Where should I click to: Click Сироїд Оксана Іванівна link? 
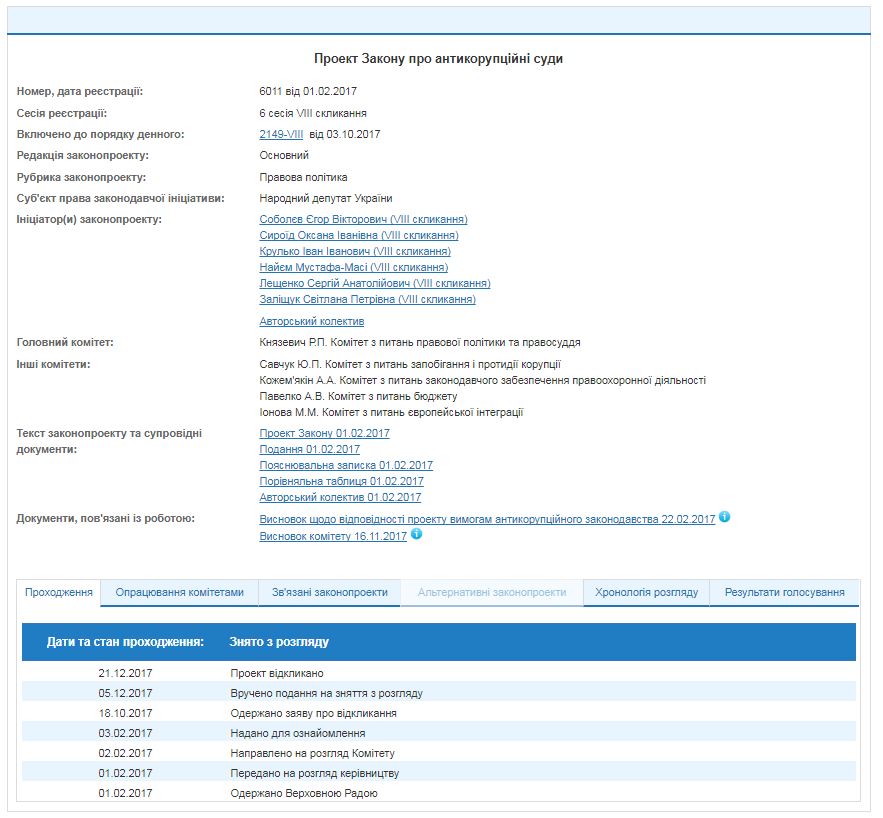point(352,235)
